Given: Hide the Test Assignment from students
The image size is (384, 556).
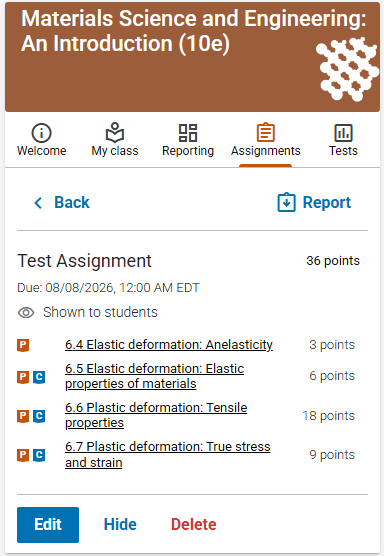Looking at the screenshot, I should 120,524.
